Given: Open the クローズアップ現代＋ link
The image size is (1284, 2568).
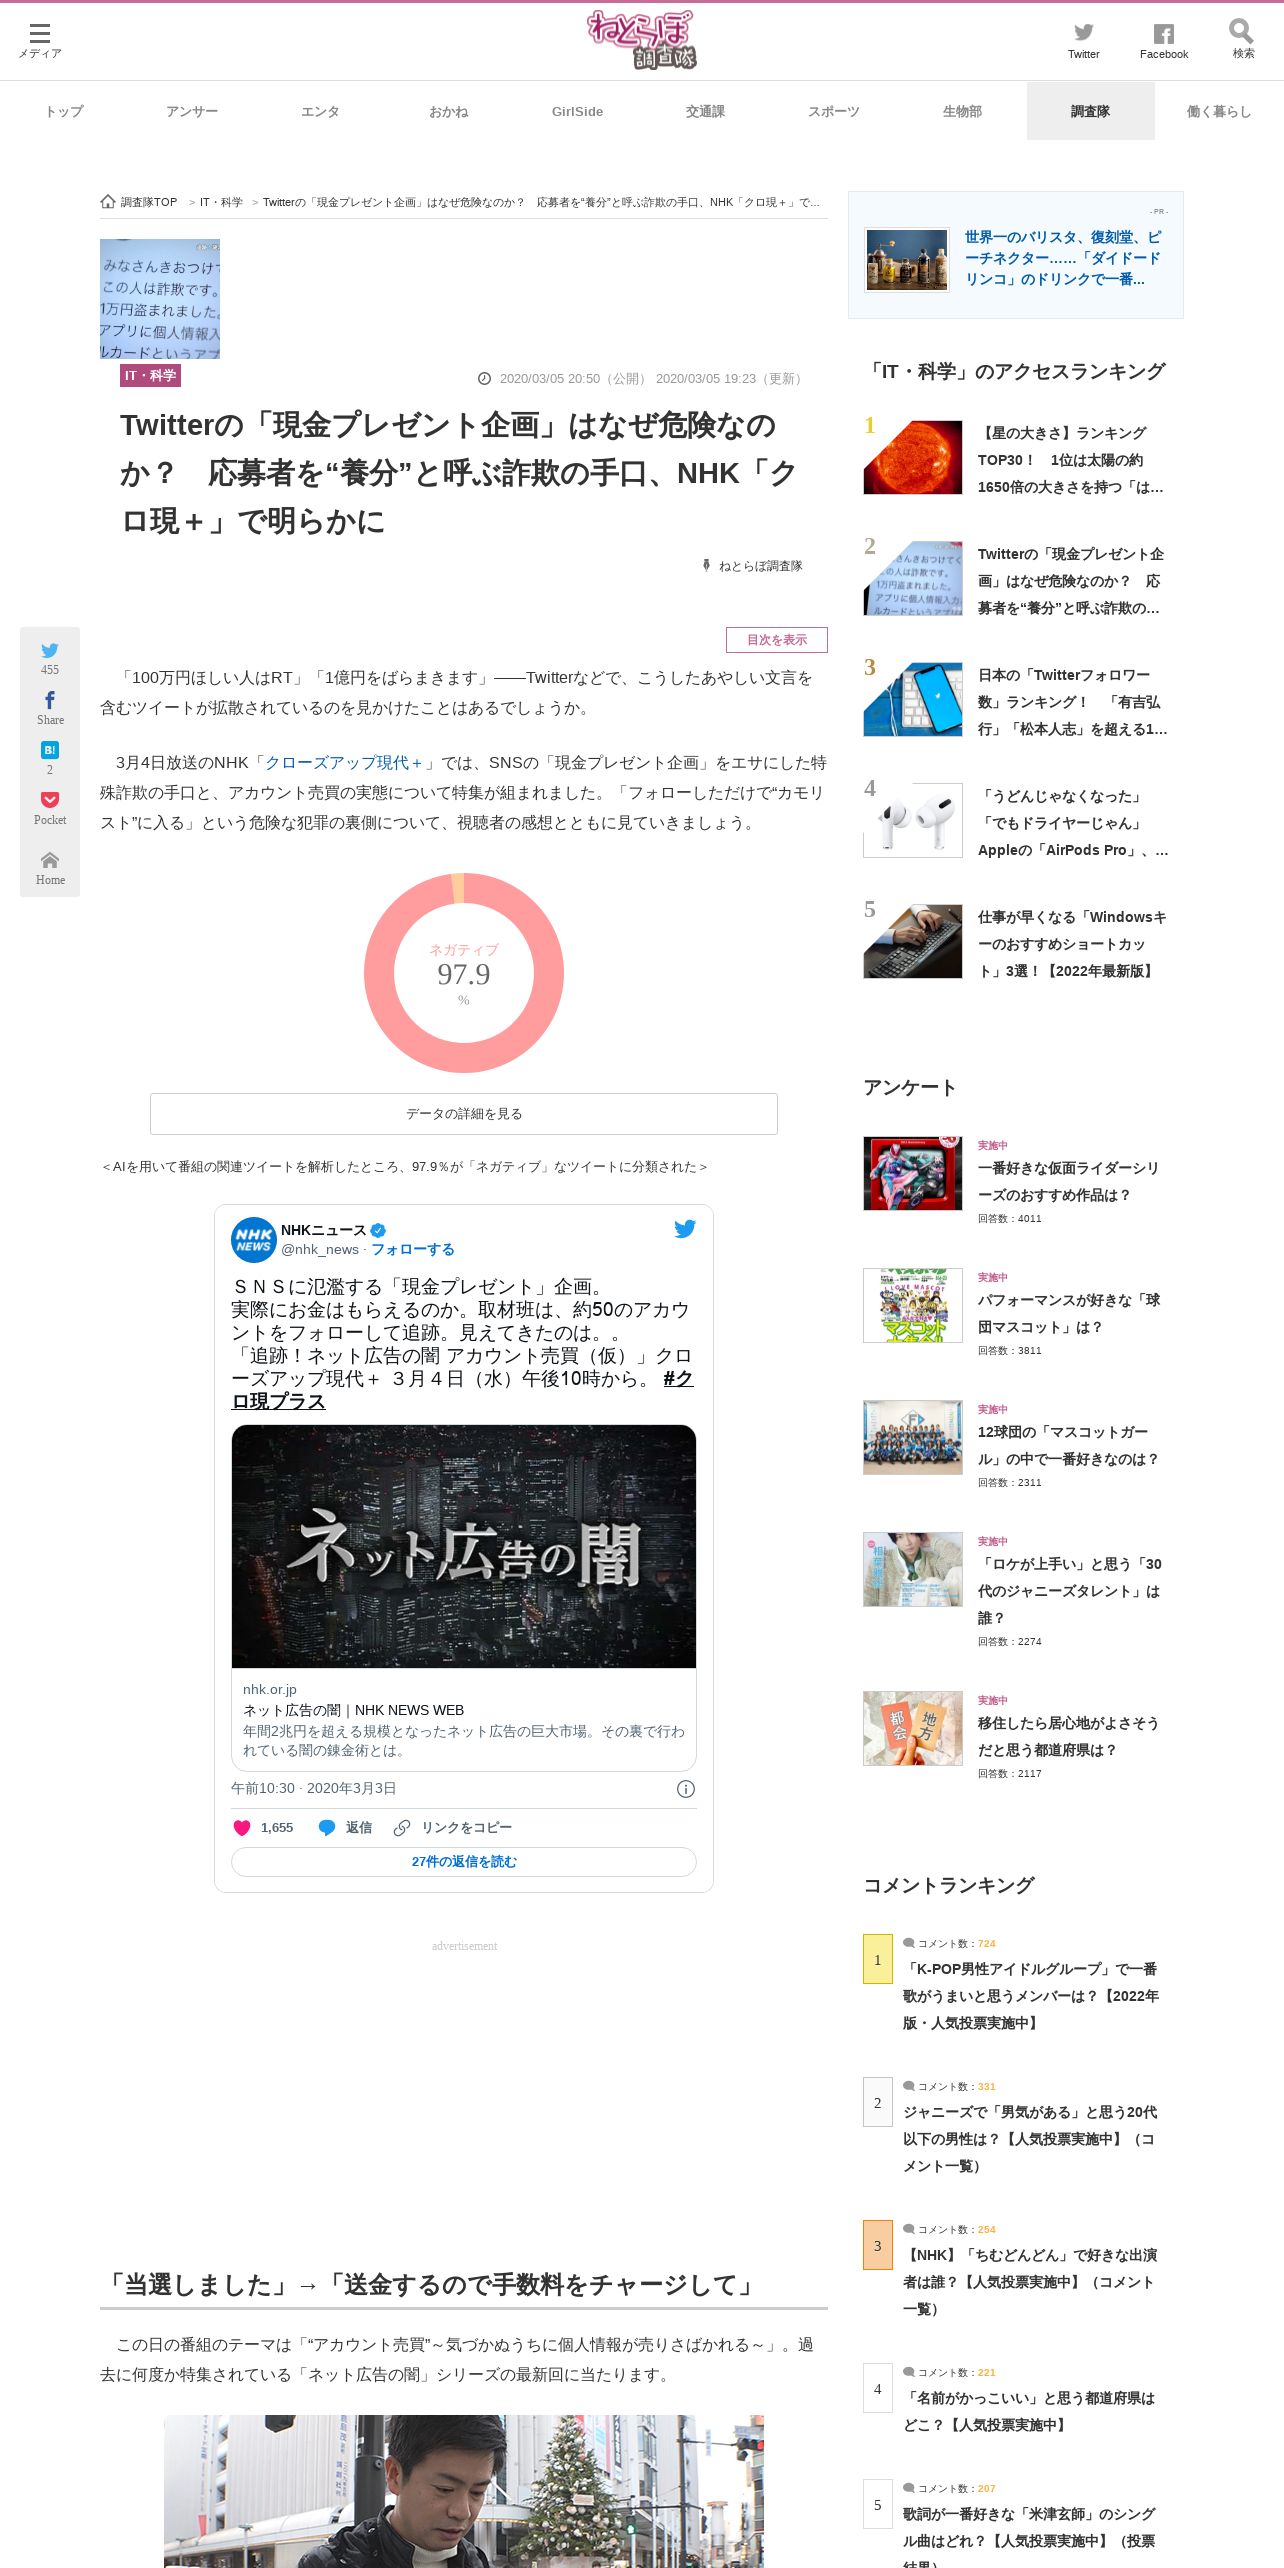Looking at the screenshot, I should (x=345, y=762).
